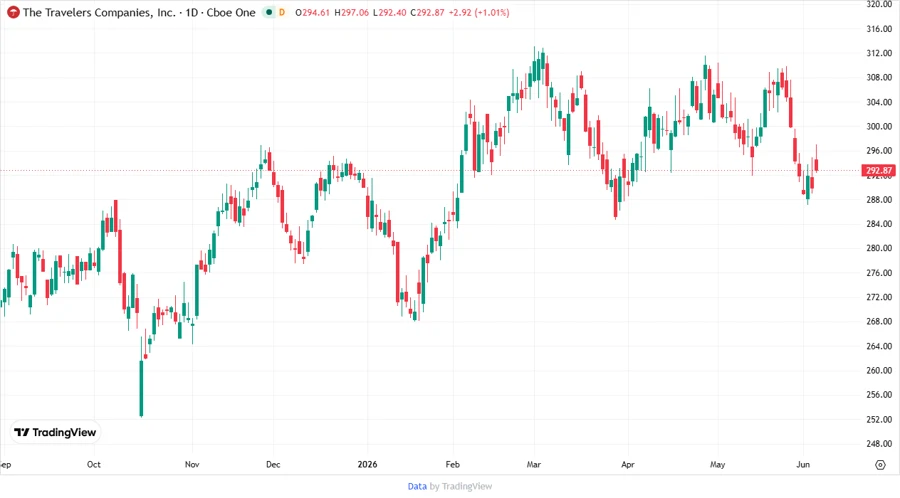Click the 280.00 price axis label

(x=879, y=248)
